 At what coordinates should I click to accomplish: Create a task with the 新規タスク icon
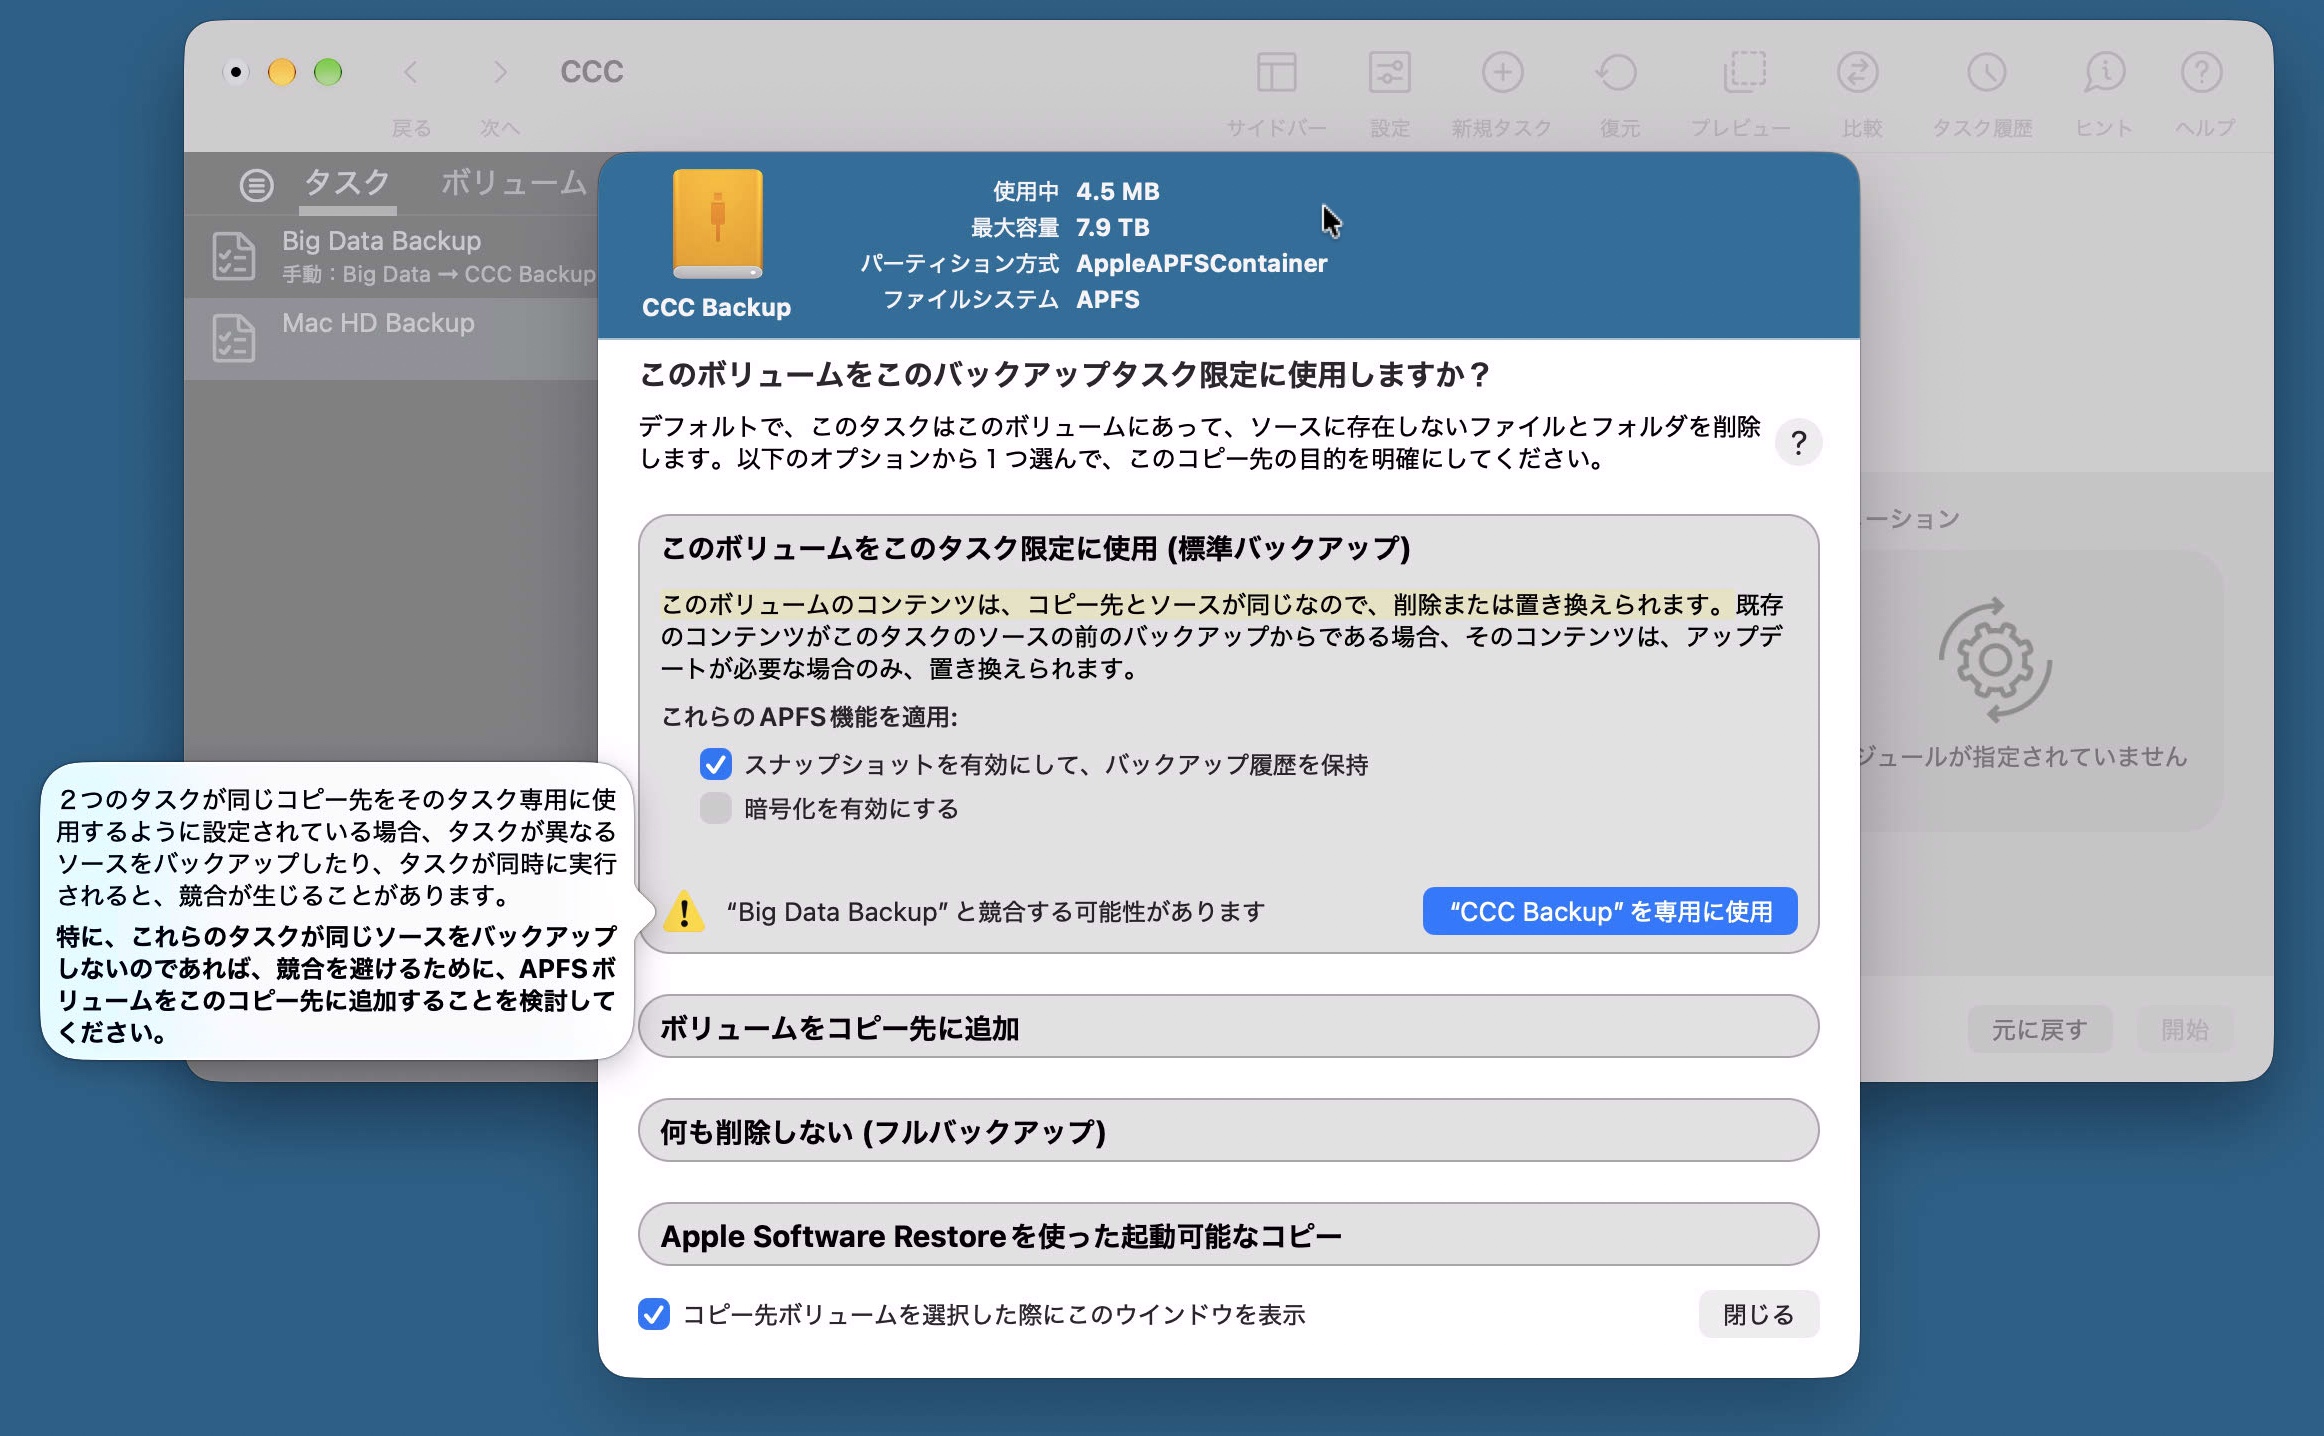[1502, 73]
